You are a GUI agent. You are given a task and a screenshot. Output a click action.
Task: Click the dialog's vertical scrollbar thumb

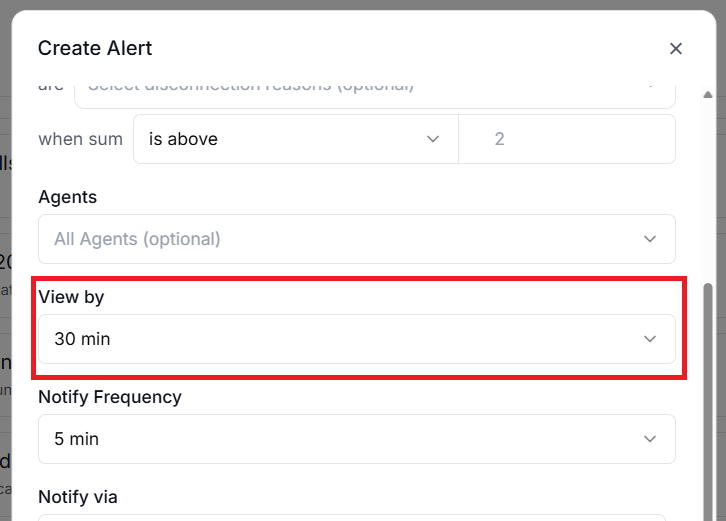pyautogui.click(x=709, y=400)
